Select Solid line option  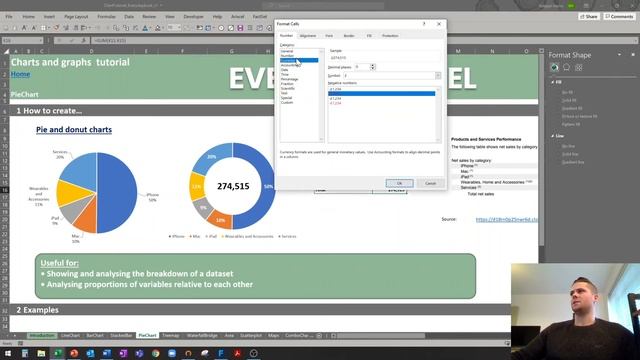(569, 154)
